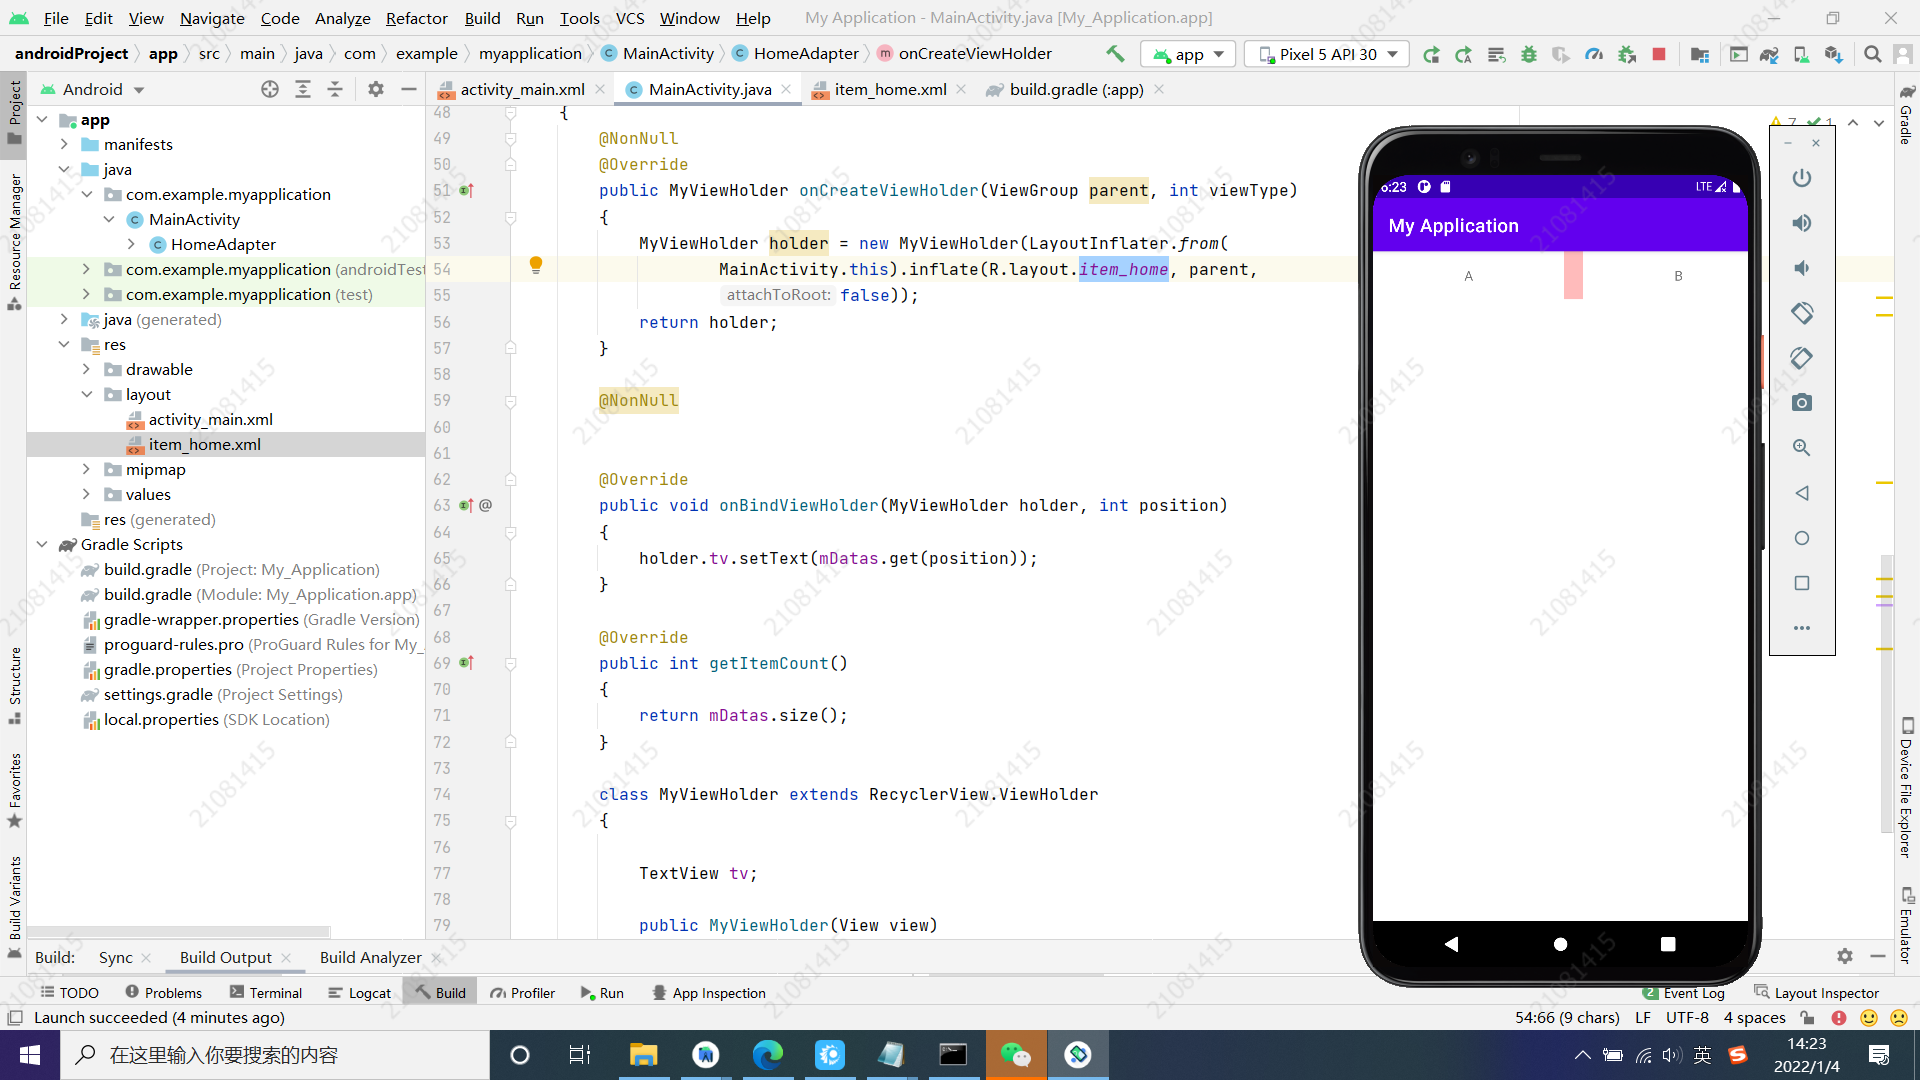Launch Layout Inspector from the status bar
The height and width of the screenshot is (1080, 1920).
tap(1827, 992)
